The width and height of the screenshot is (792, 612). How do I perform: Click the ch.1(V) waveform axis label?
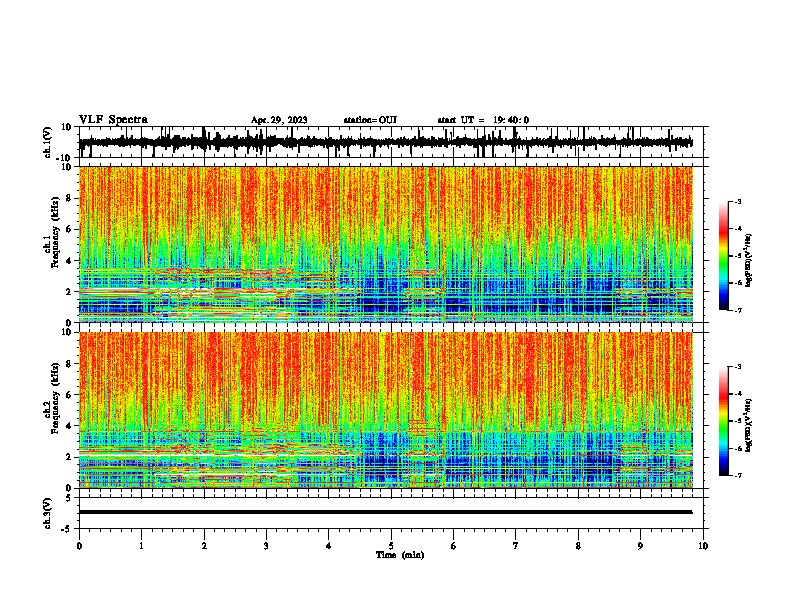pyautogui.click(x=48, y=142)
